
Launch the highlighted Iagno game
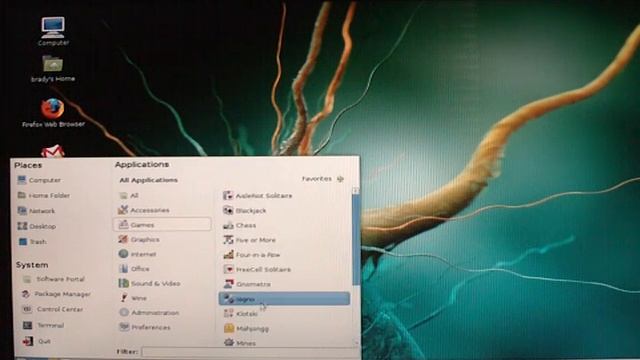tap(284, 299)
